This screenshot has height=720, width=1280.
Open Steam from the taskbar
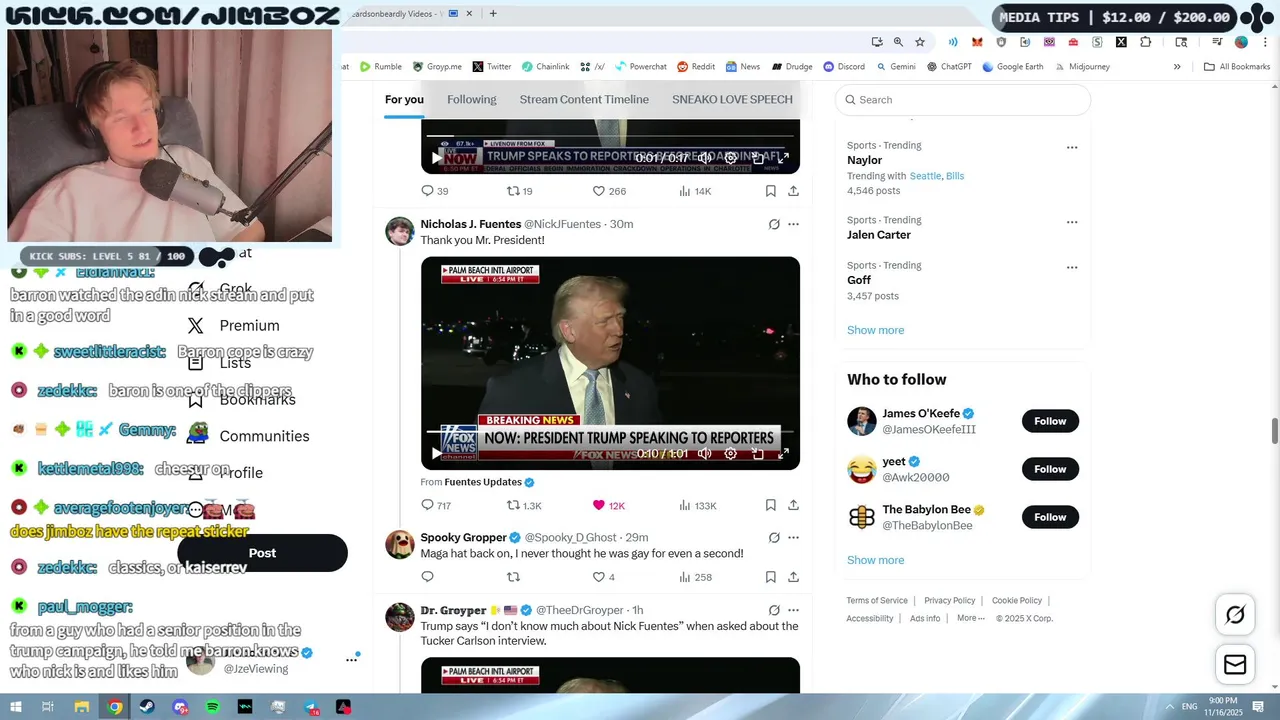point(147,707)
